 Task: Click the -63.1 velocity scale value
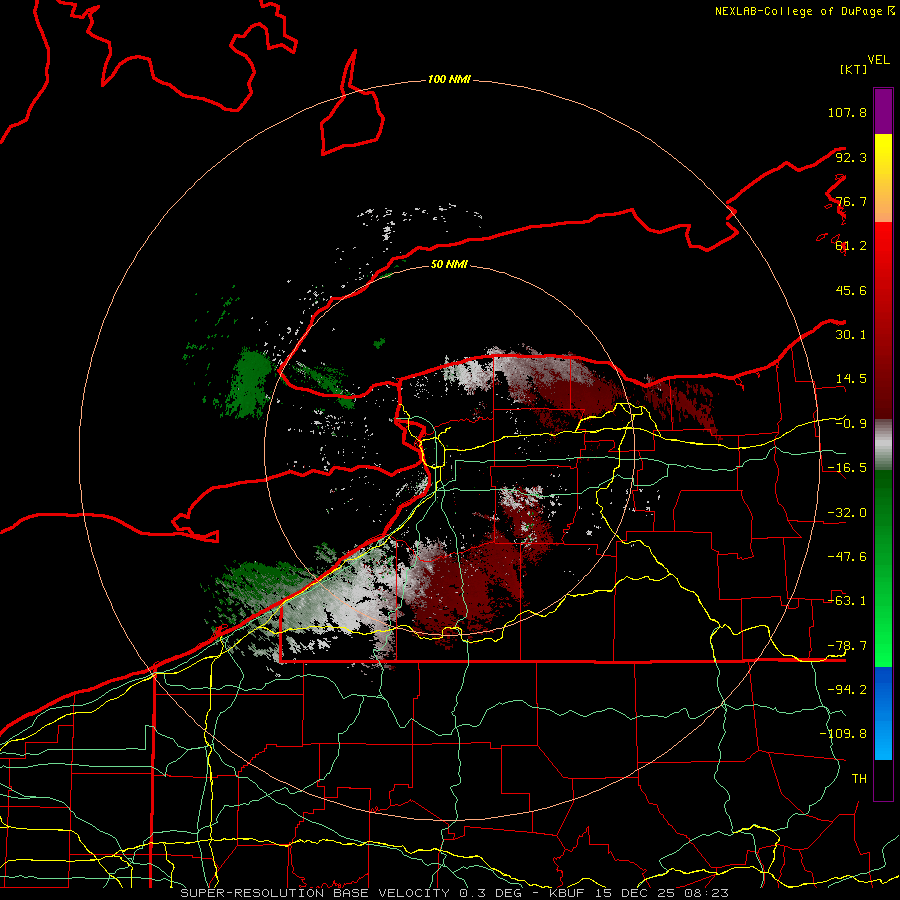[x=847, y=601]
